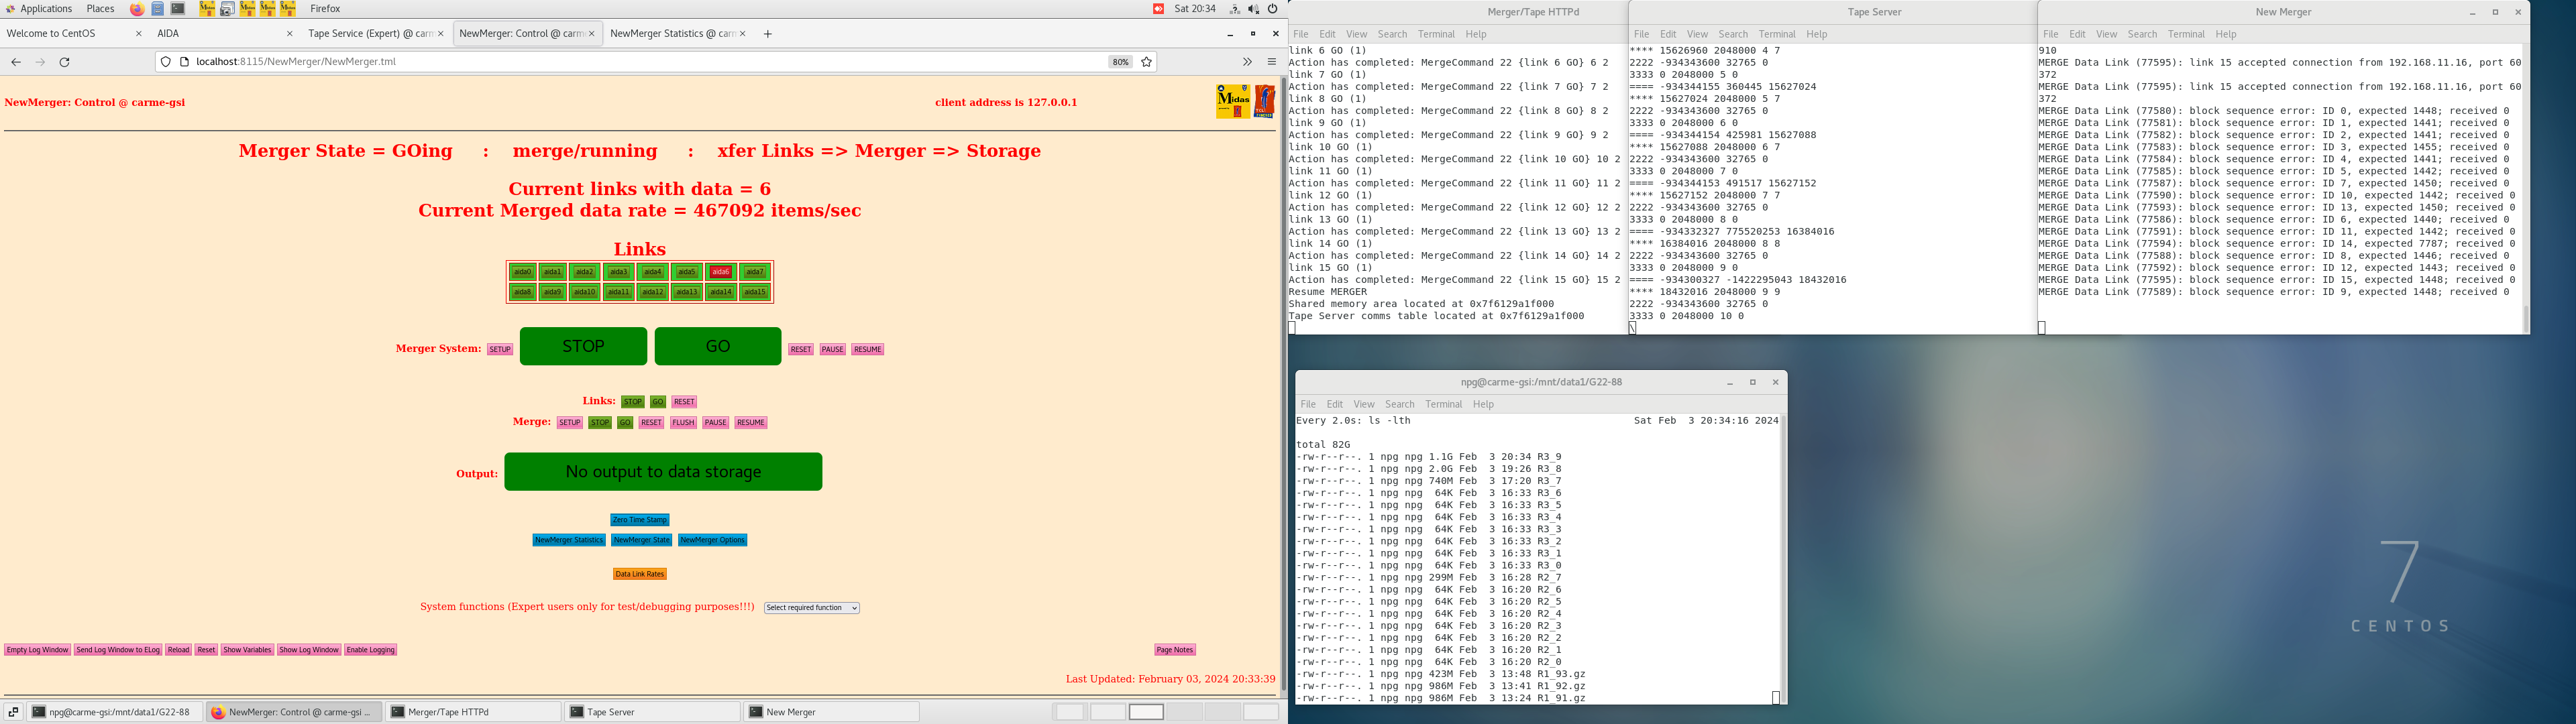Launch Firefox from the top panel icon
Viewport: 2576px width, 724px height.
[137, 9]
